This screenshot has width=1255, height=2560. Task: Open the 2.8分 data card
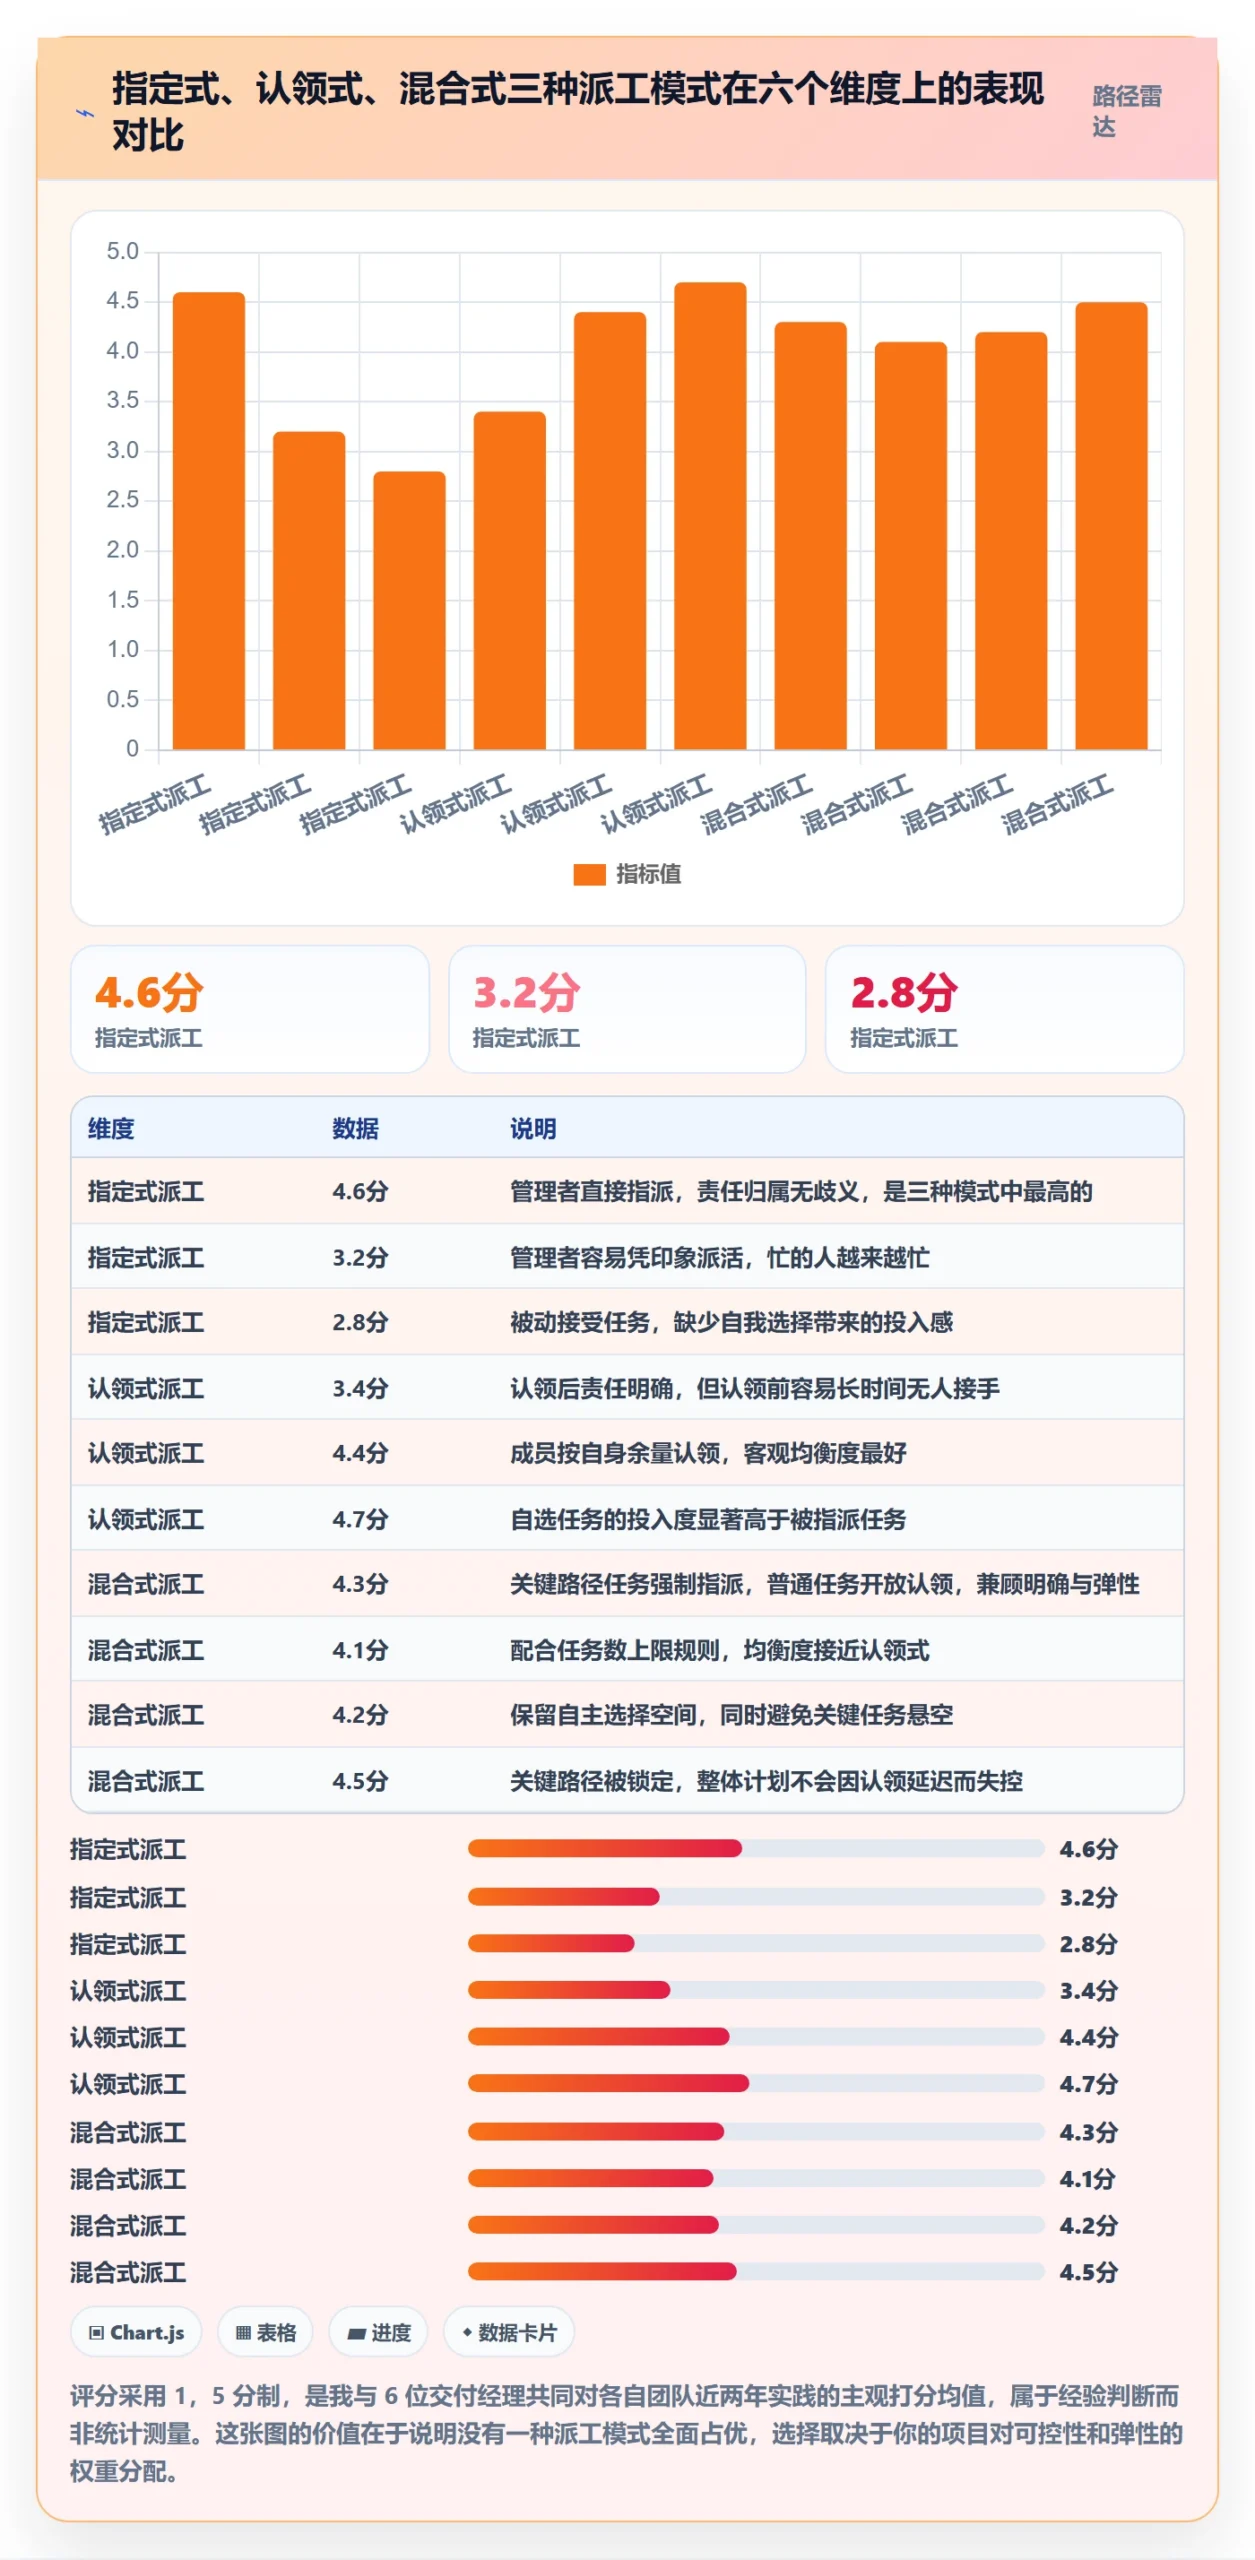point(1004,1009)
